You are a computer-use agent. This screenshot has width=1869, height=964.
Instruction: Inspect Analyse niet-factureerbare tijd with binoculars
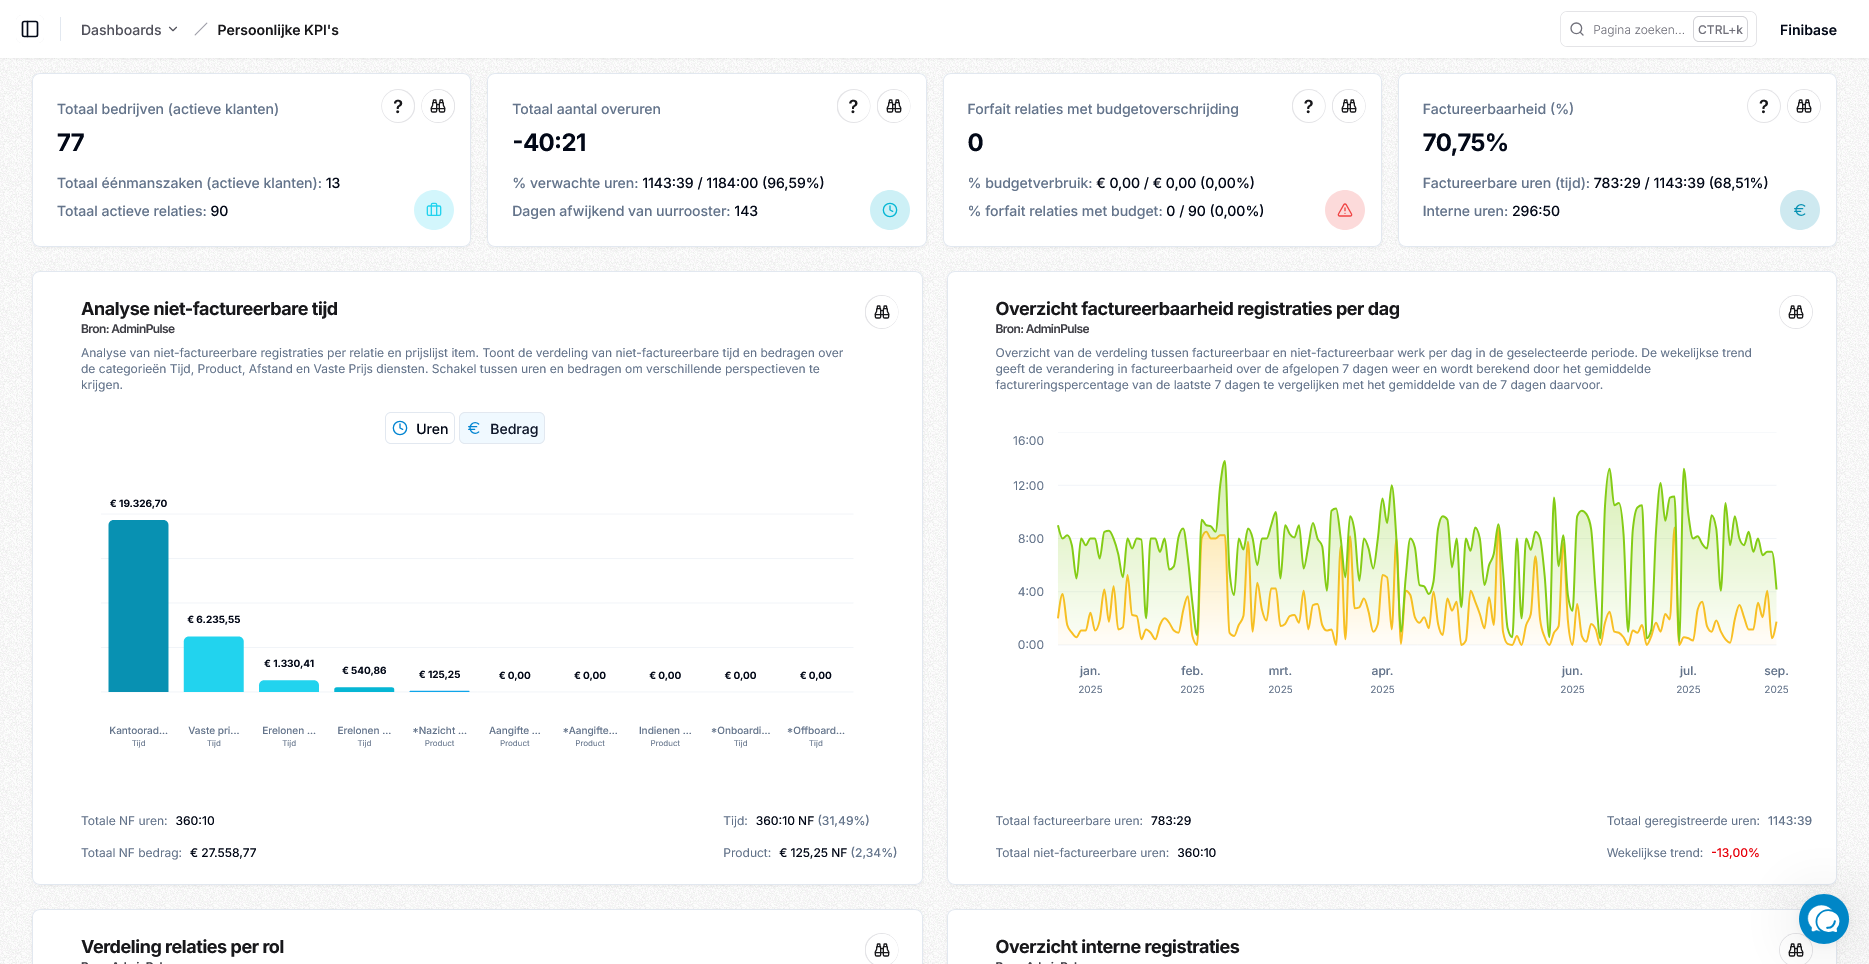[x=881, y=312]
